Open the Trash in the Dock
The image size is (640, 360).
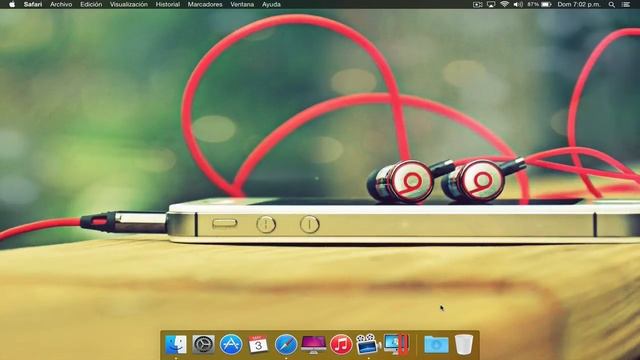click(464, 344)
